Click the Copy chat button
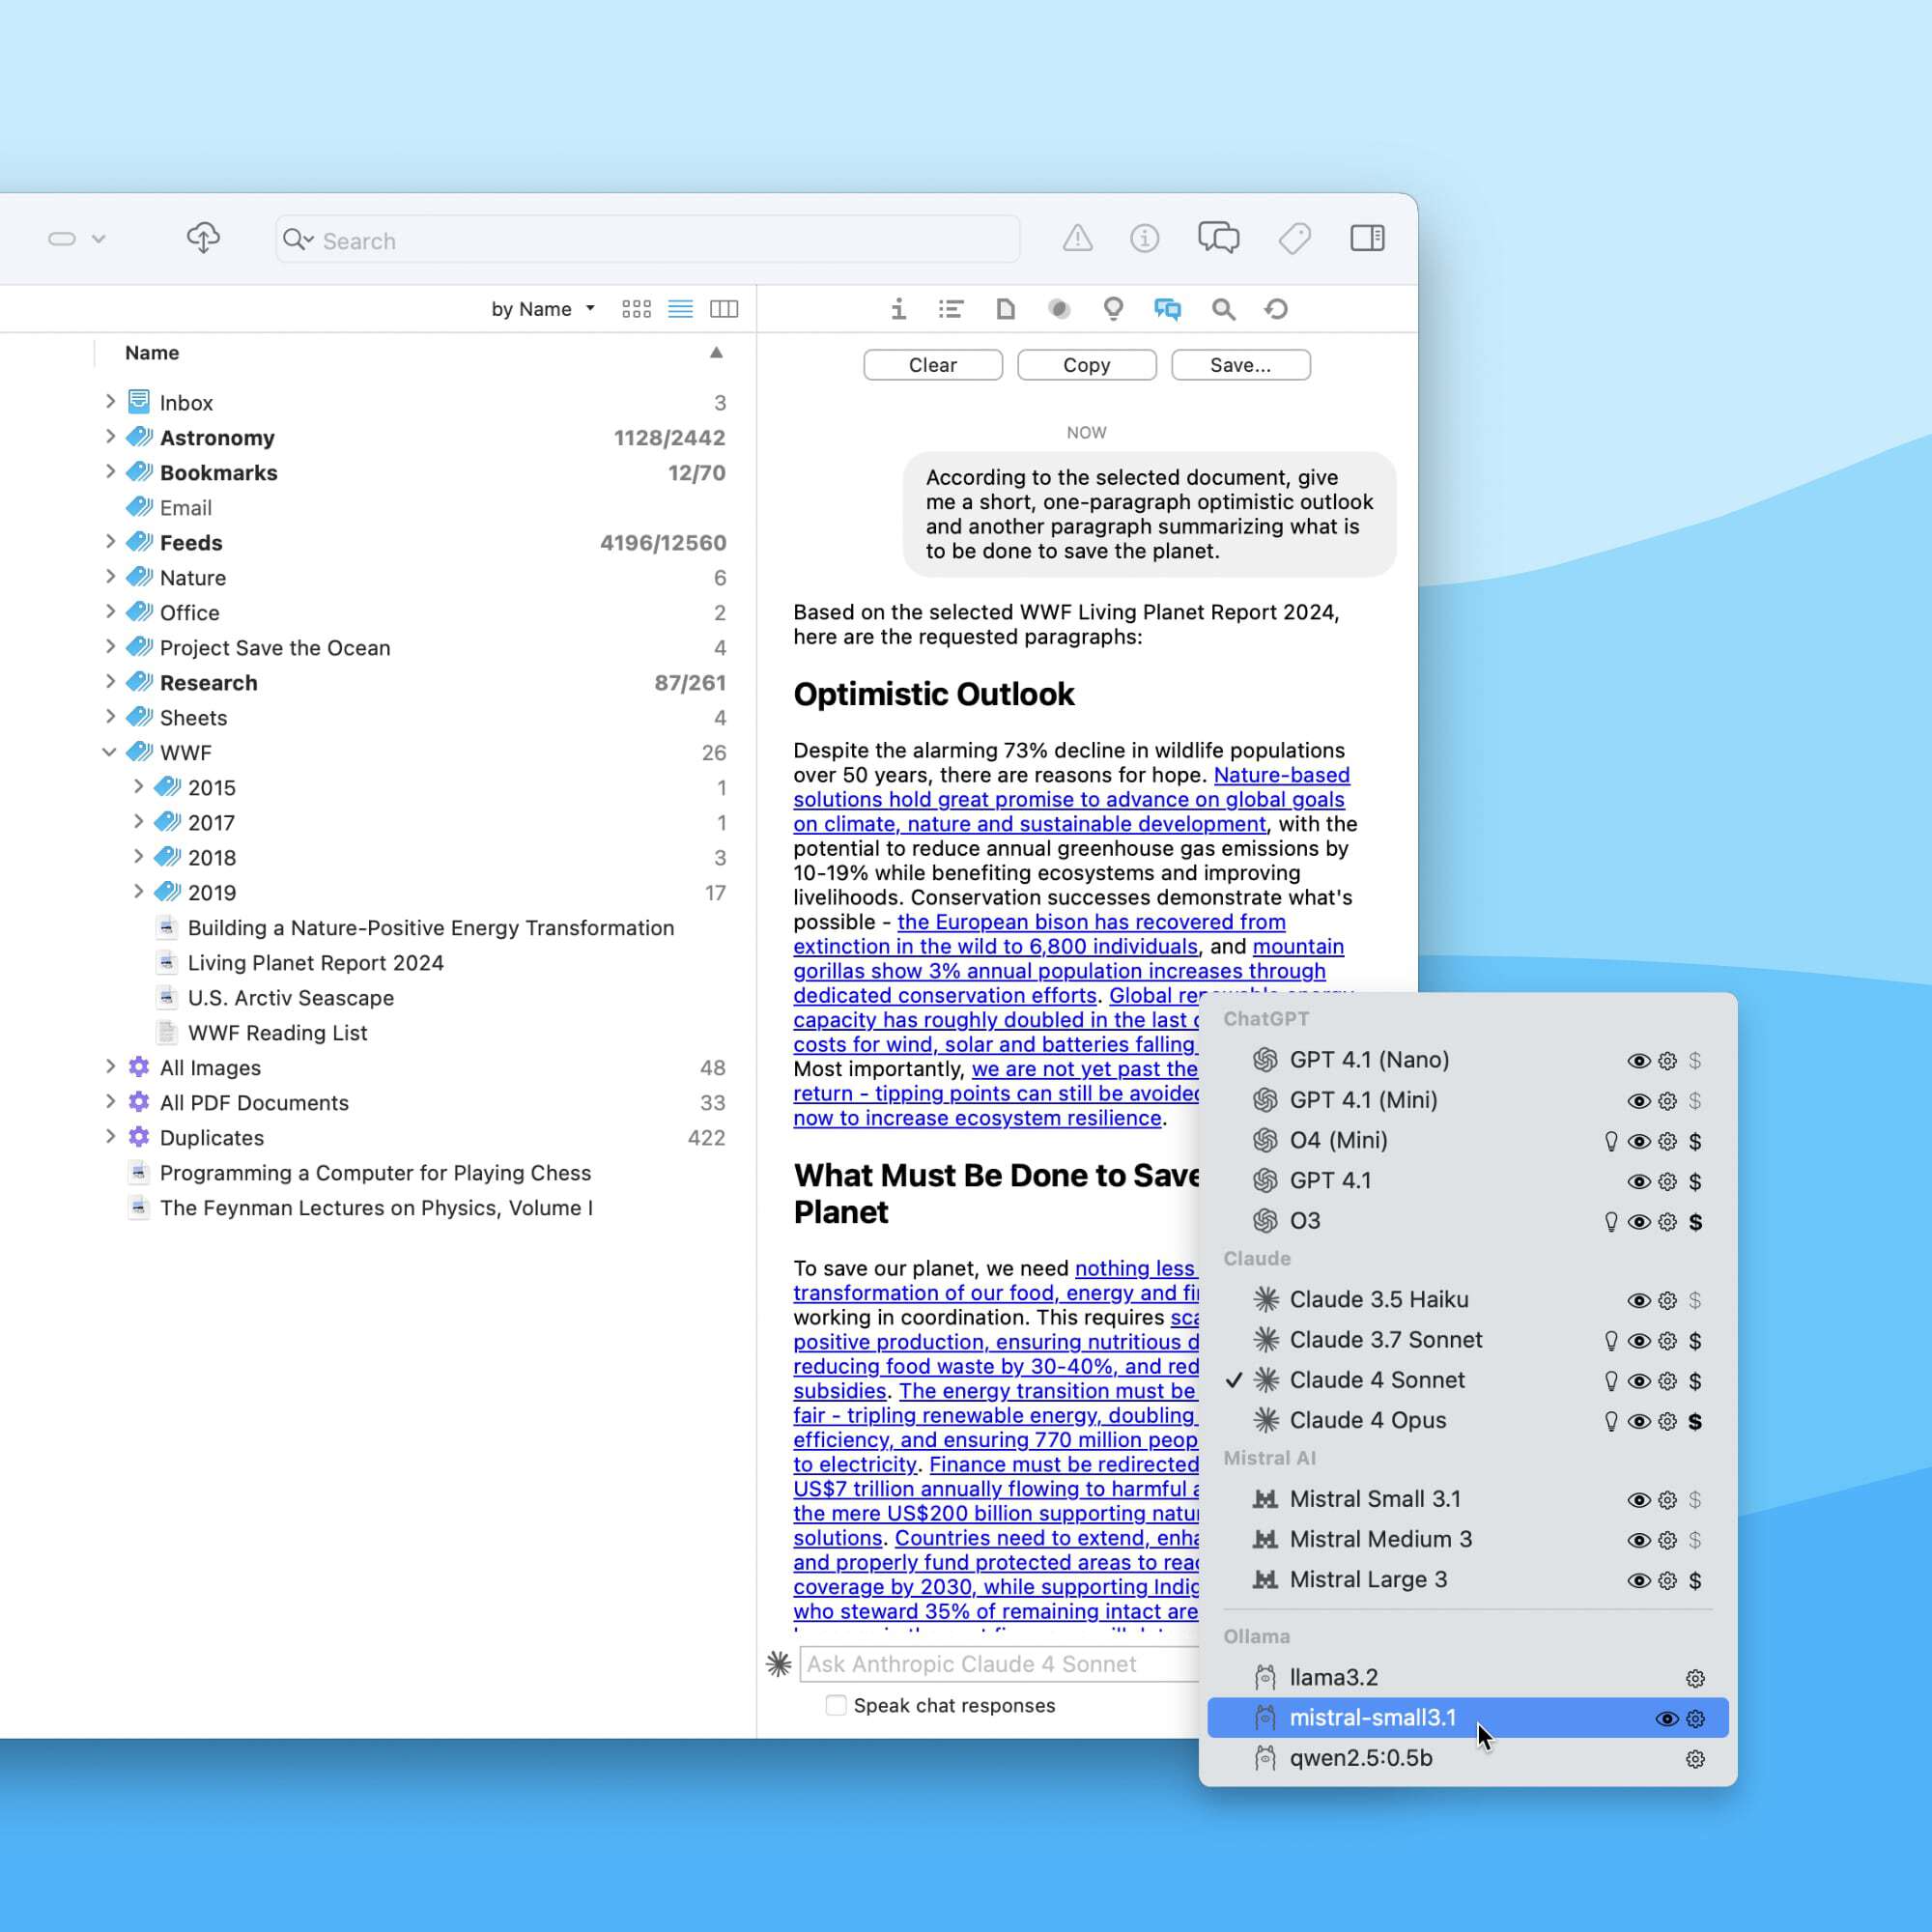The image size is (1932, 1932). pyautogui.click(x=1086, y=365)
